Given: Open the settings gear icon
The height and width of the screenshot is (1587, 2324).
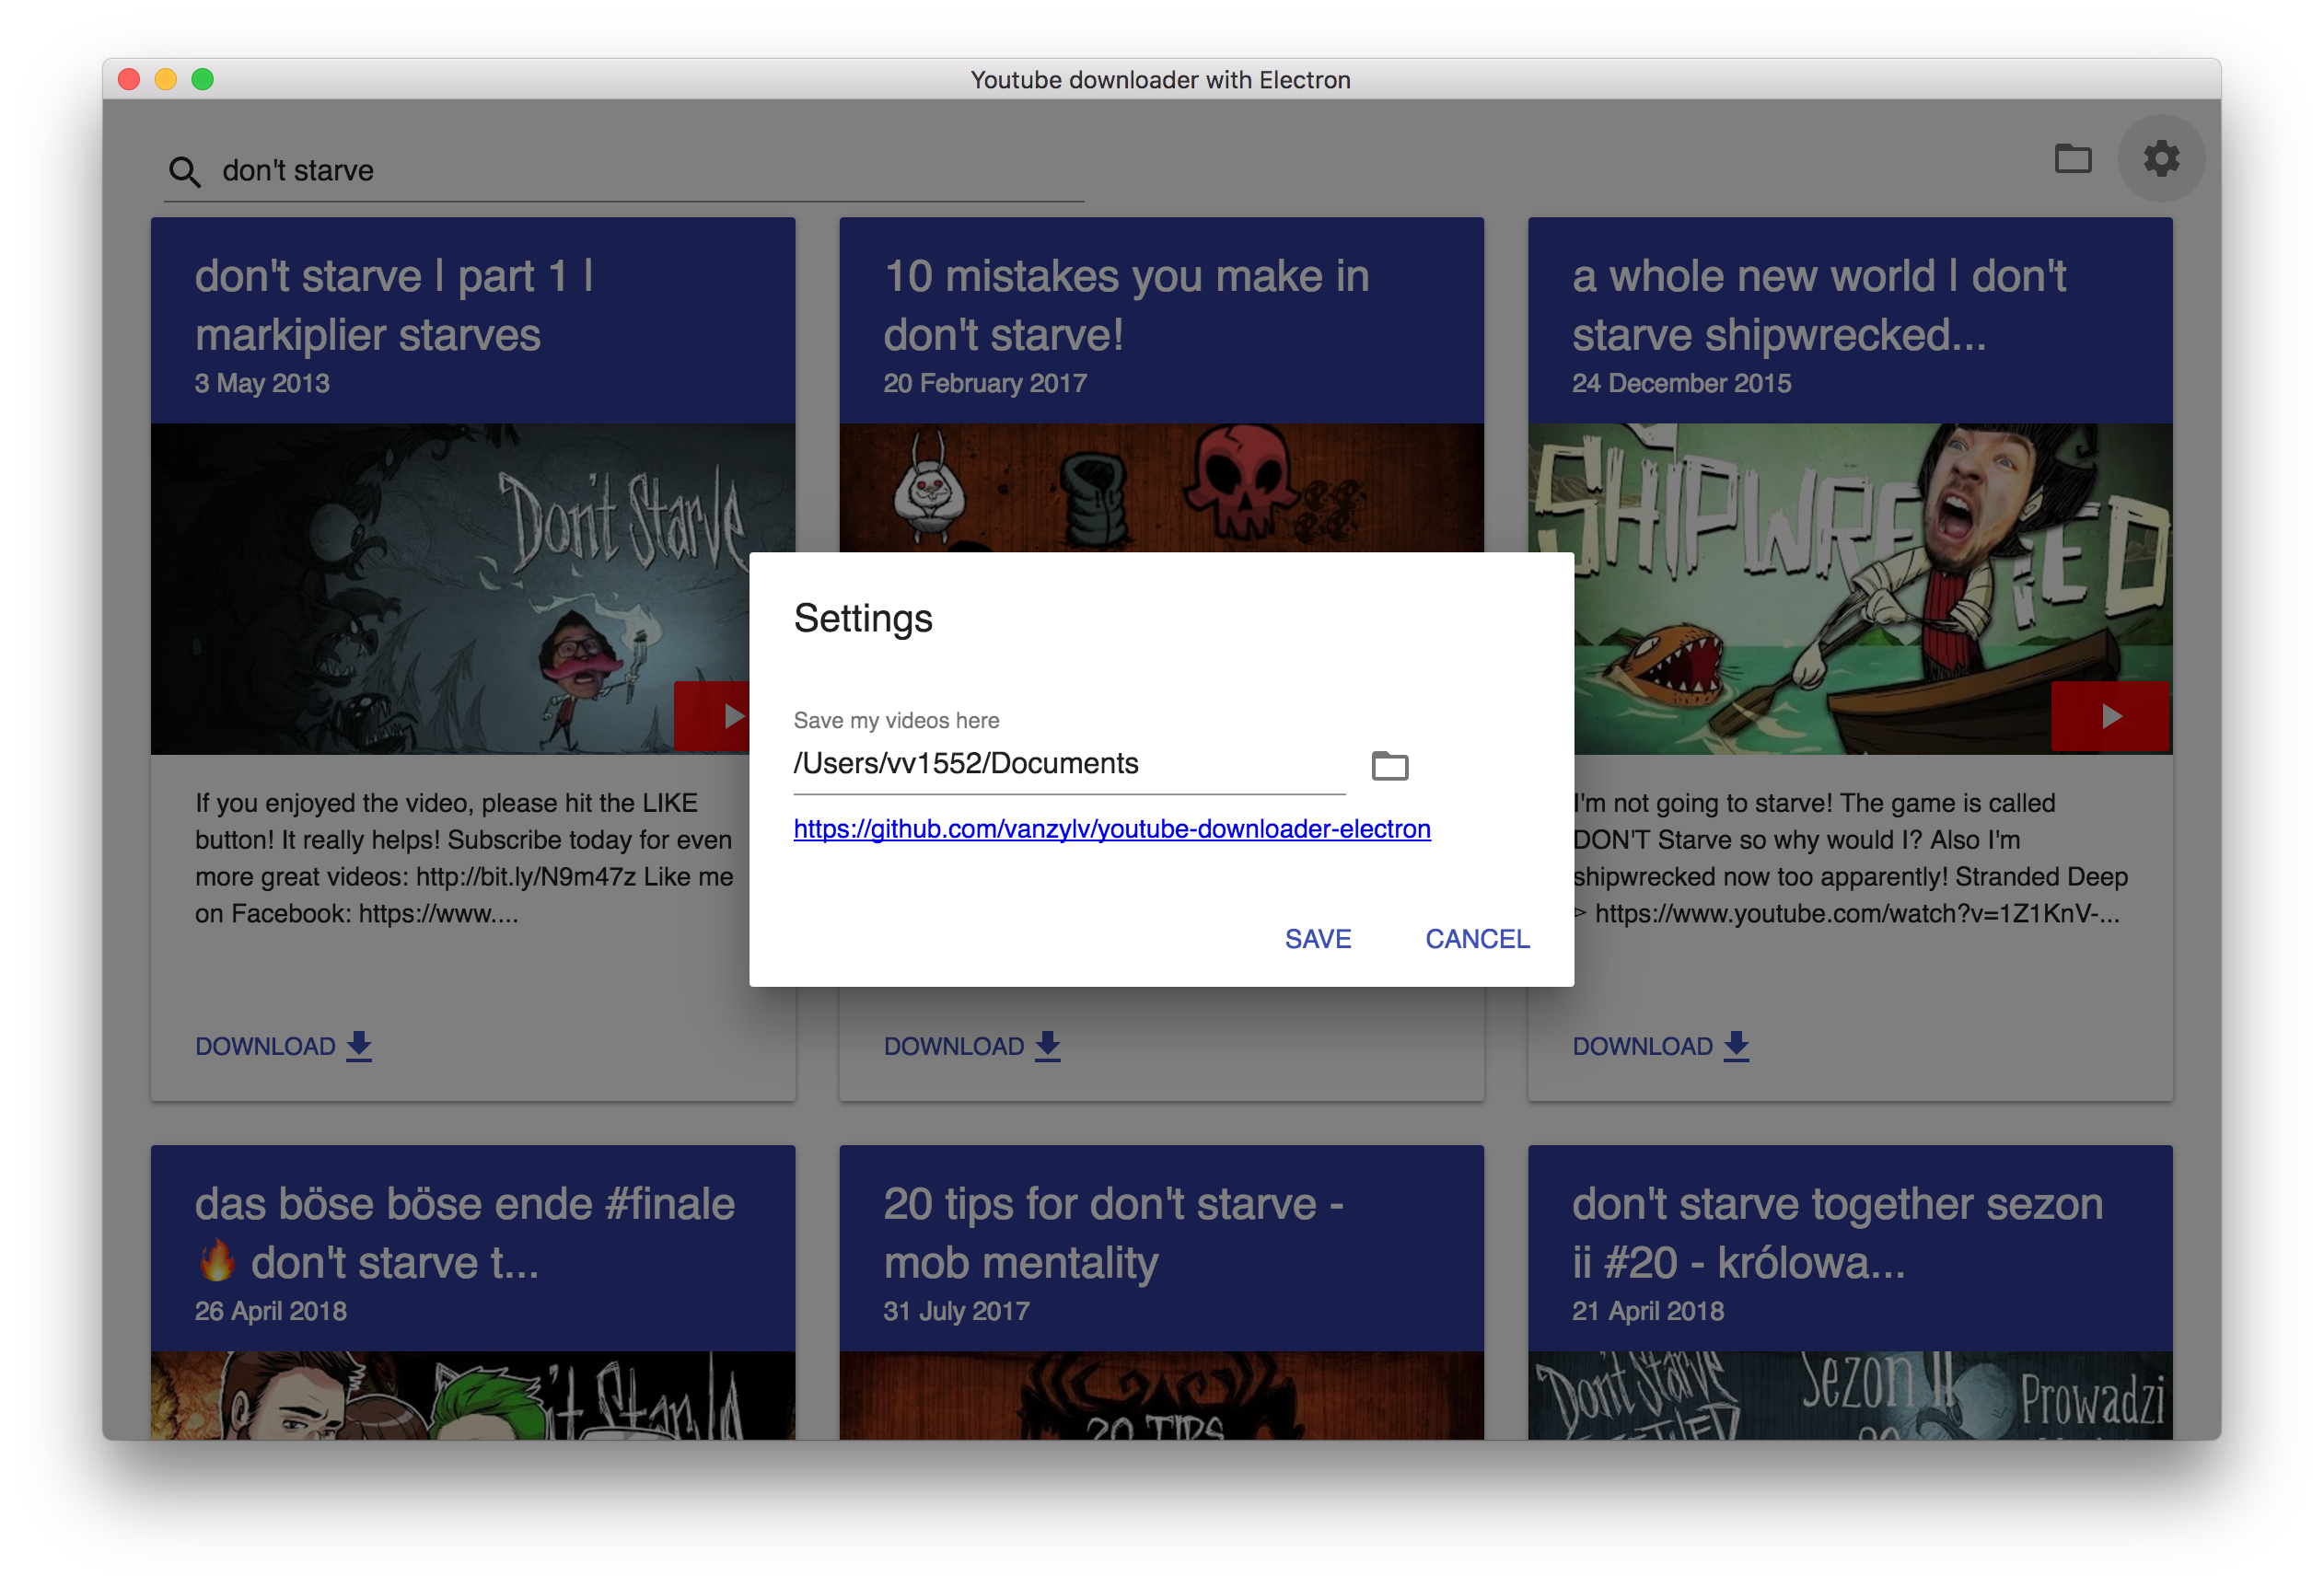Looking at the screenshot, I should pyautogui.click(x=2161, y=158).
